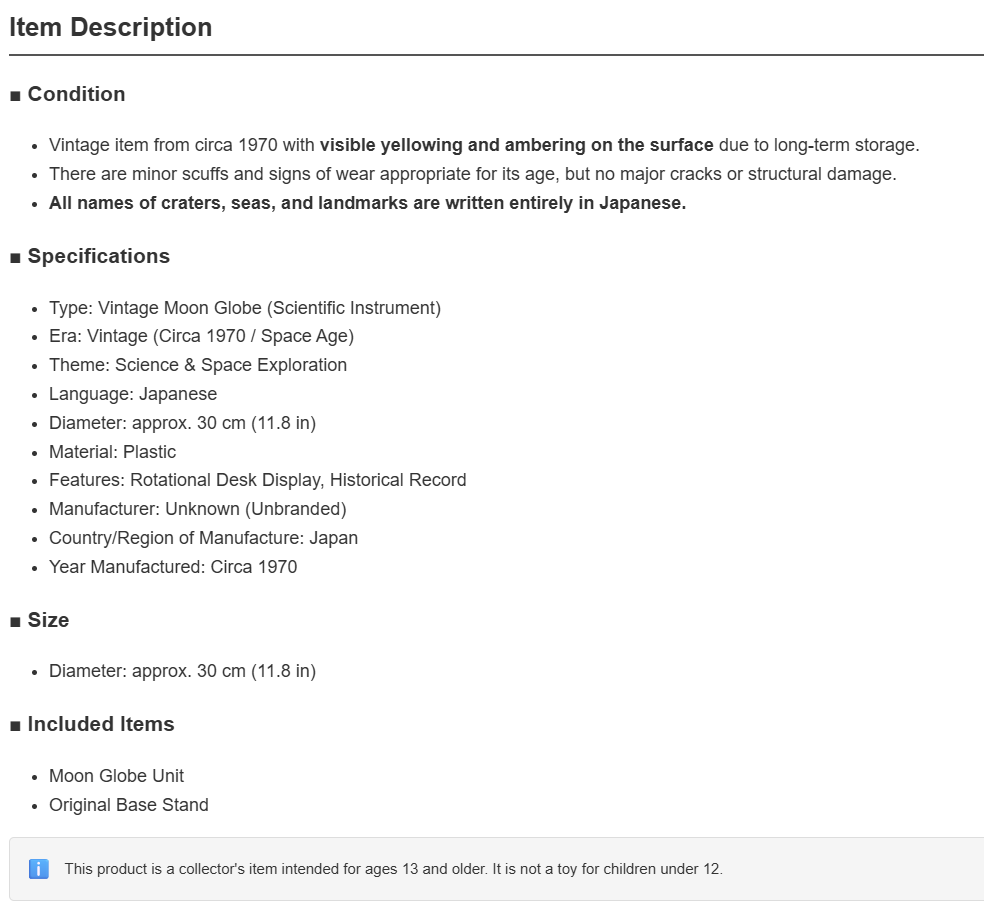Image resolution: width=984 pixels, height=921 pixels.
Task: Click the Type: Vintage Moon Globe line
Action: tap(245, 308)
